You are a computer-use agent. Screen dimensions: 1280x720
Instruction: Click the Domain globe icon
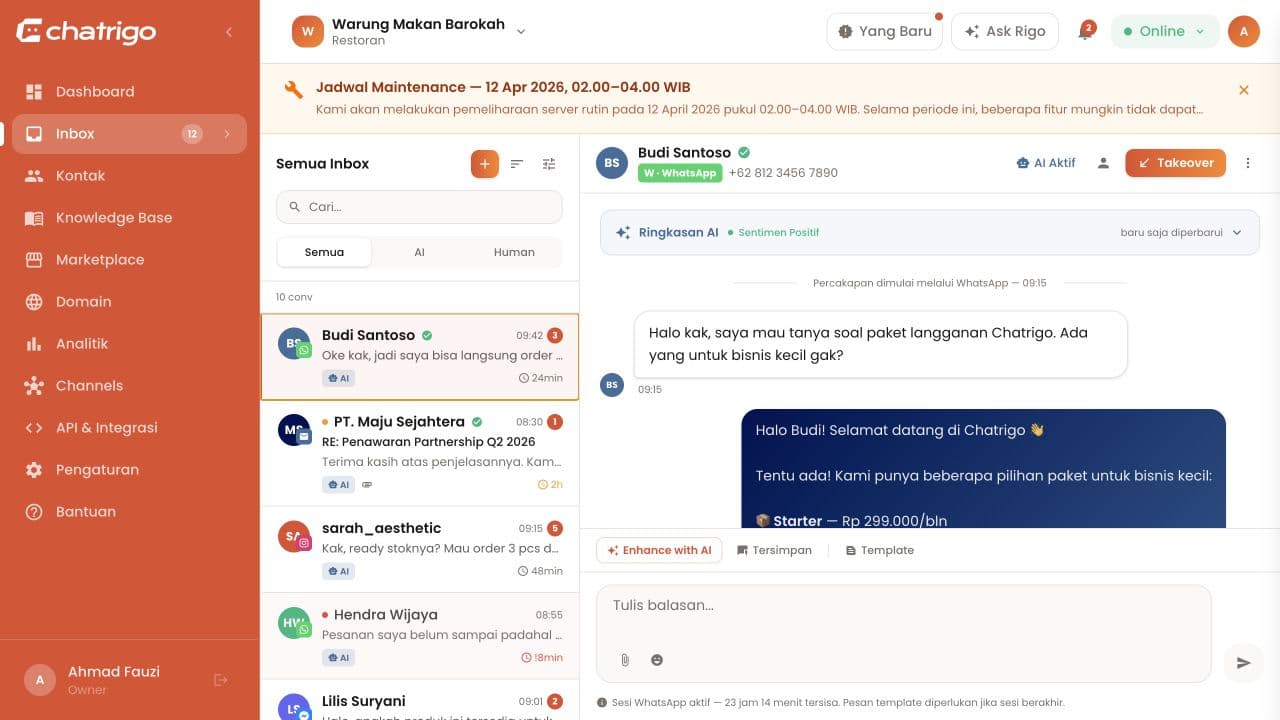tap(34, 302)
